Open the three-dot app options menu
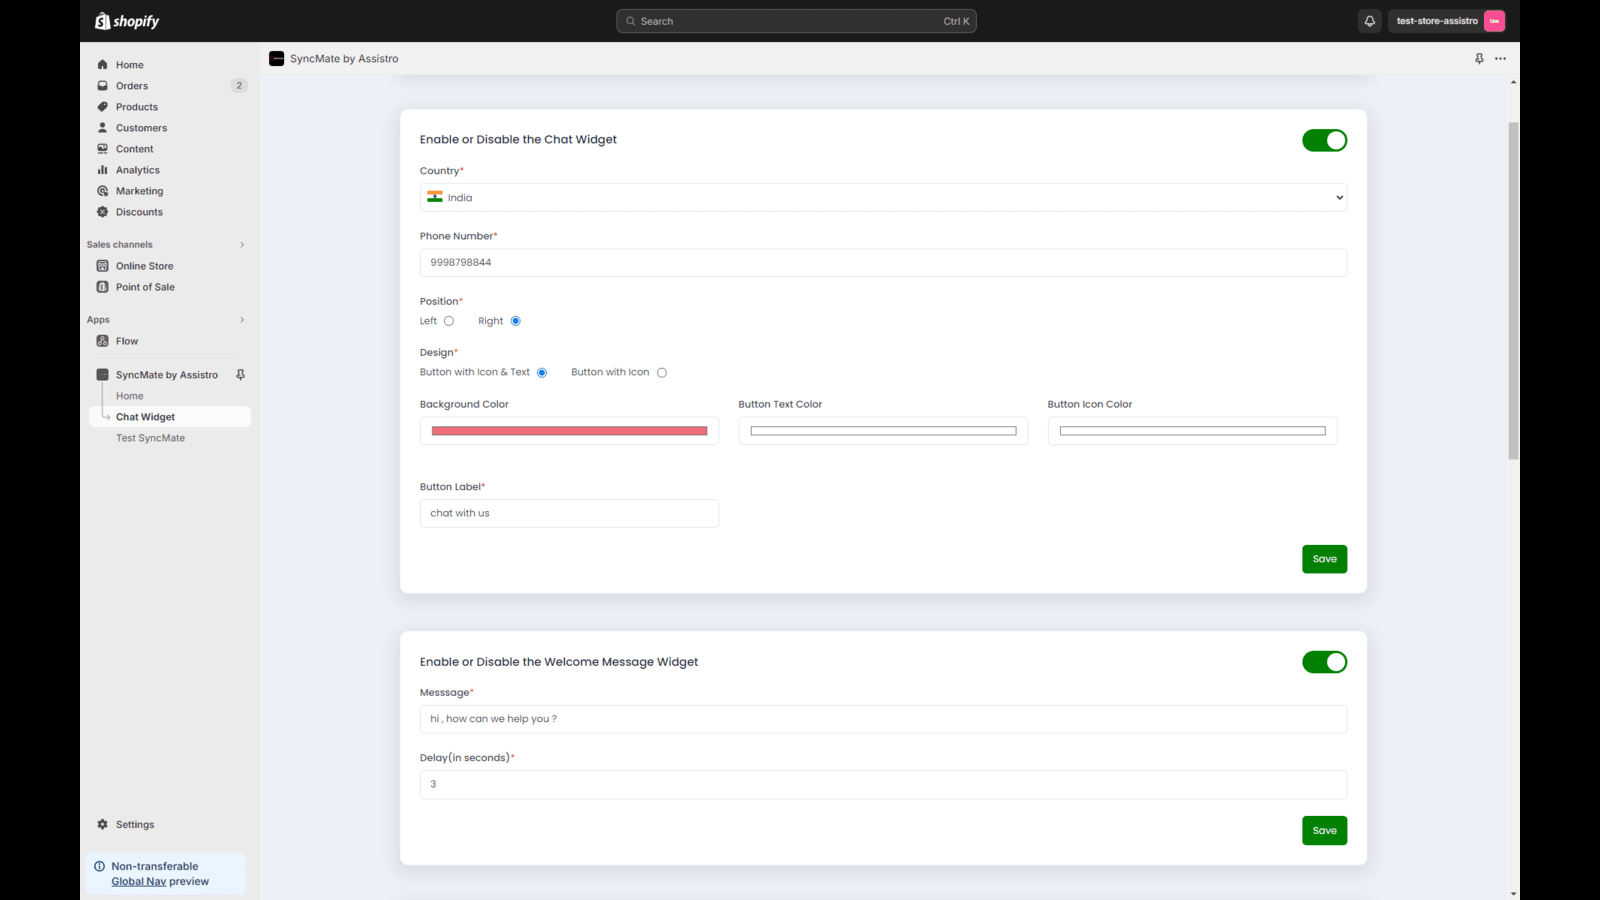The width and height of the screenshot is (1600, 900). (1500, 59)
